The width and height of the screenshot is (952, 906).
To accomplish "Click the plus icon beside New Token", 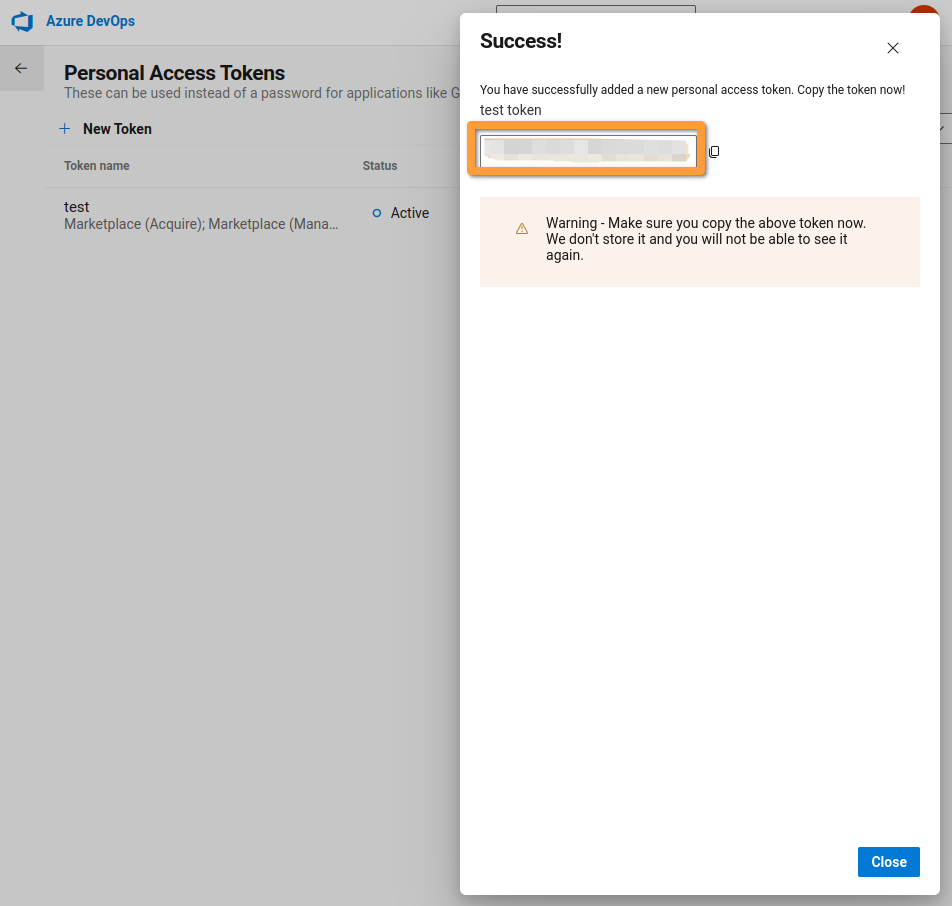I will pos(64,129).
